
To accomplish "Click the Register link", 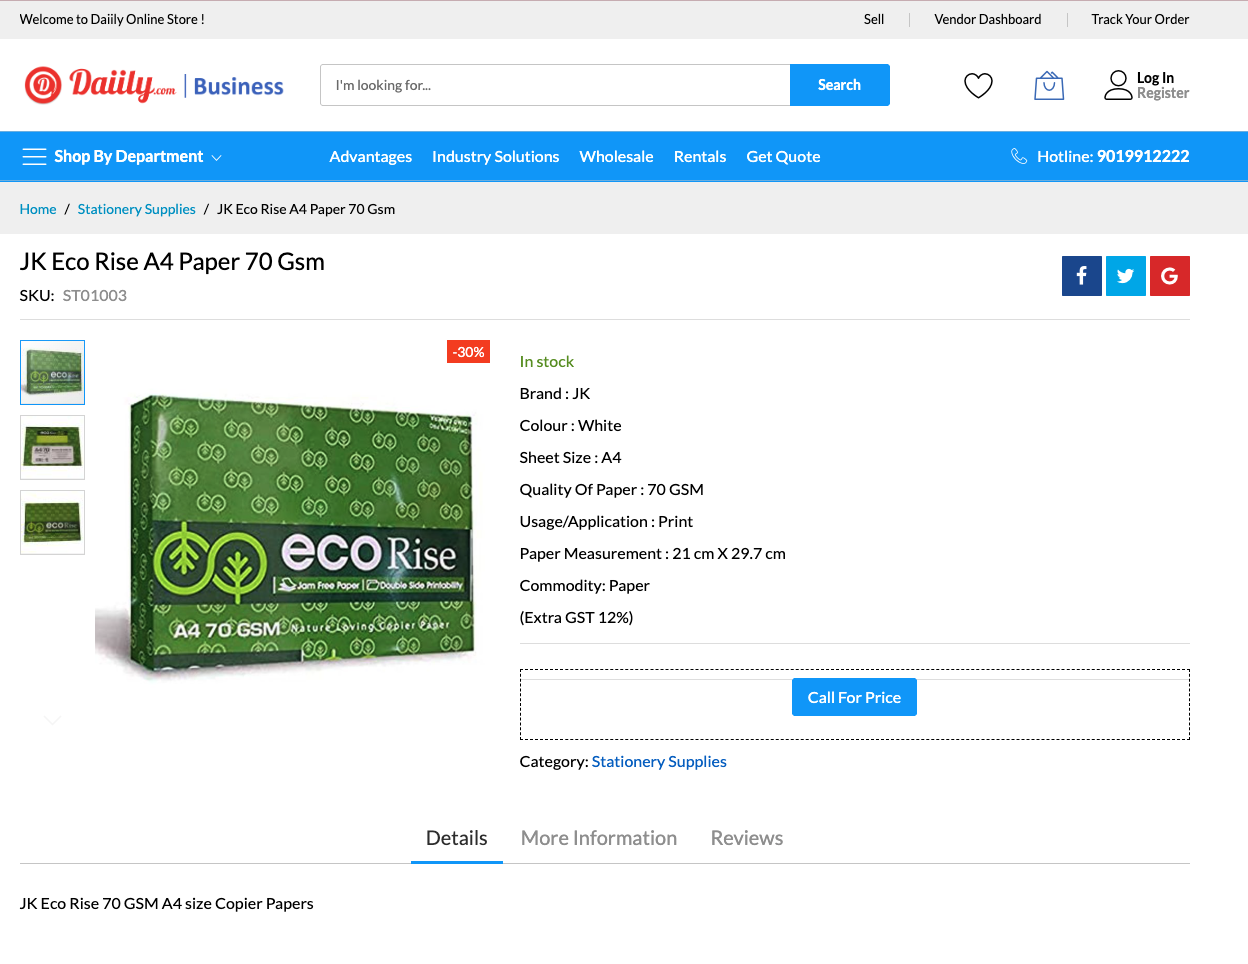I will (1163, 94).
